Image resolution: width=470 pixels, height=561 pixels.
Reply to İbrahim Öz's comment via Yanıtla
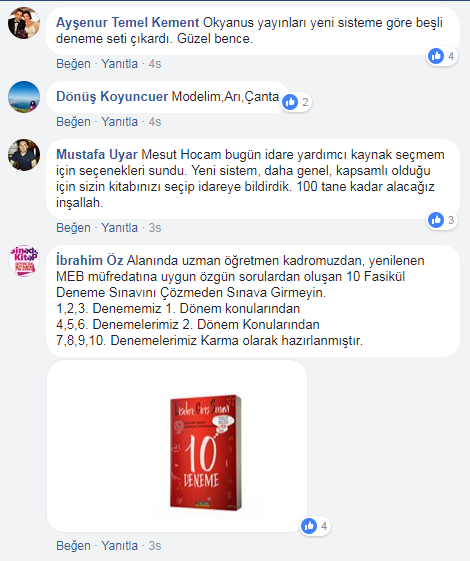coord(119,546)
